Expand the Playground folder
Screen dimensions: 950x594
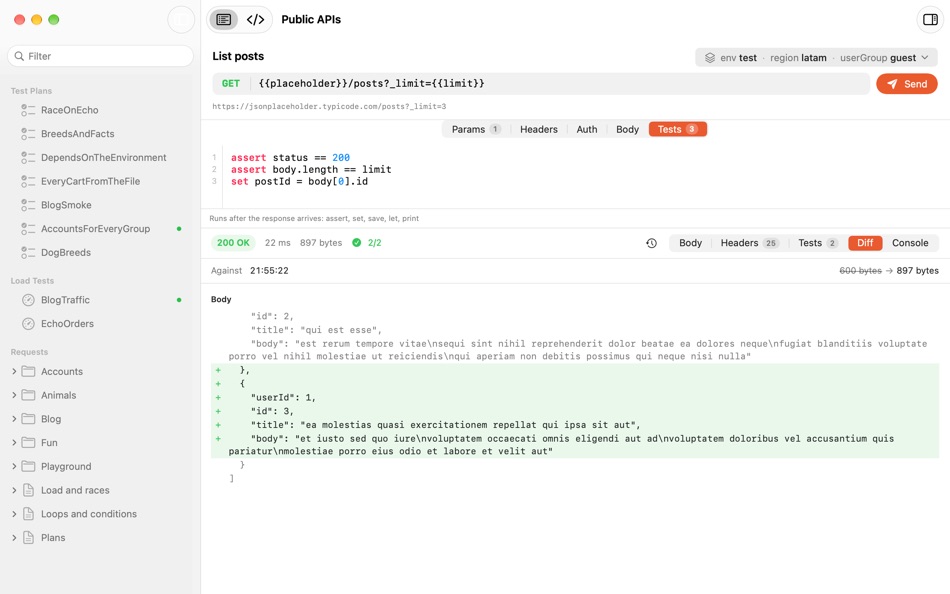14,466
